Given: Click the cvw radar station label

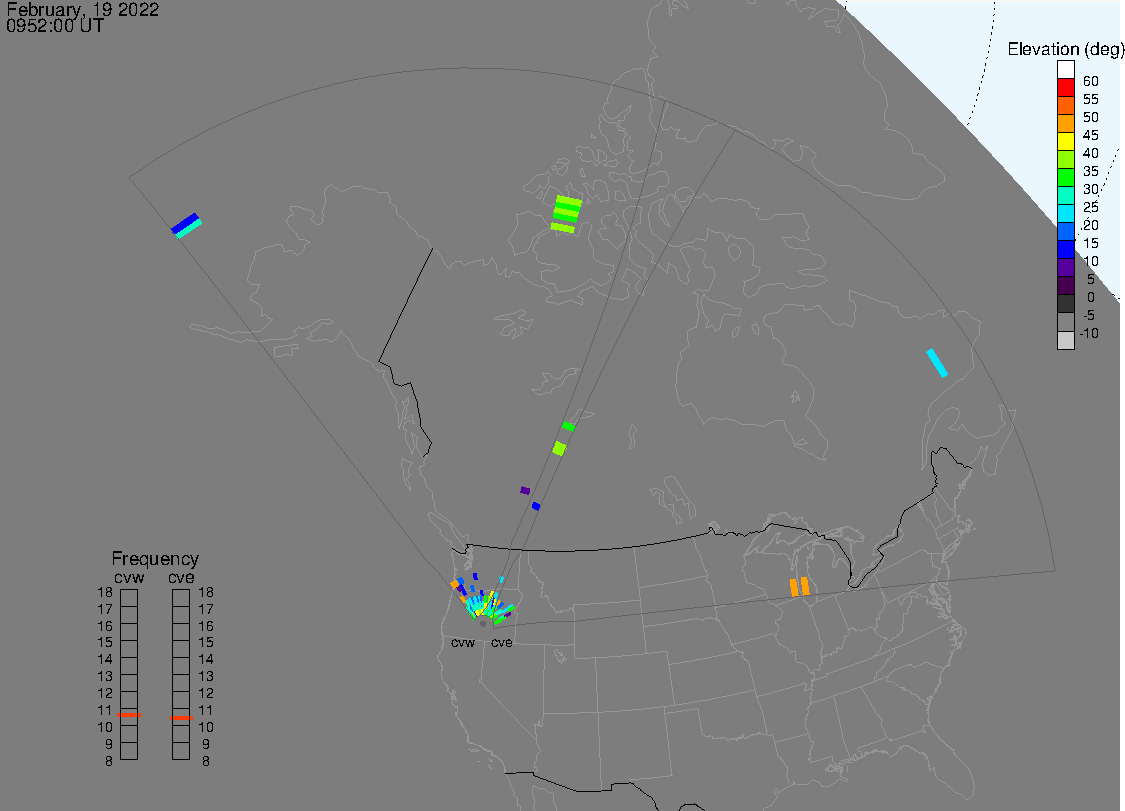Looking at the screenshot, I should pyautogui.click(x=463, y=642).
